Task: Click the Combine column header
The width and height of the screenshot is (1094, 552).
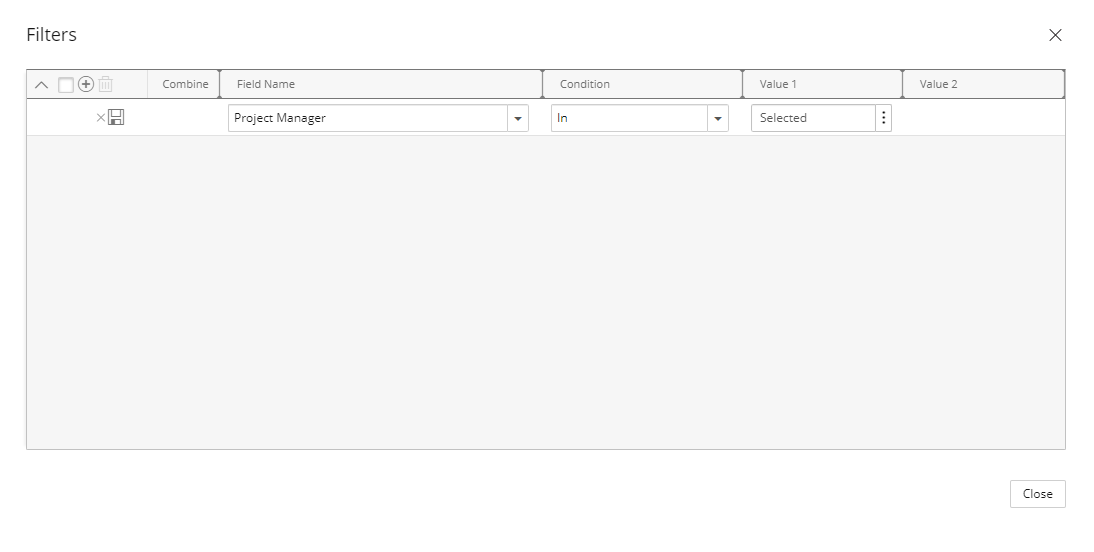Action: pyautogui.click(x=183, y=84)
